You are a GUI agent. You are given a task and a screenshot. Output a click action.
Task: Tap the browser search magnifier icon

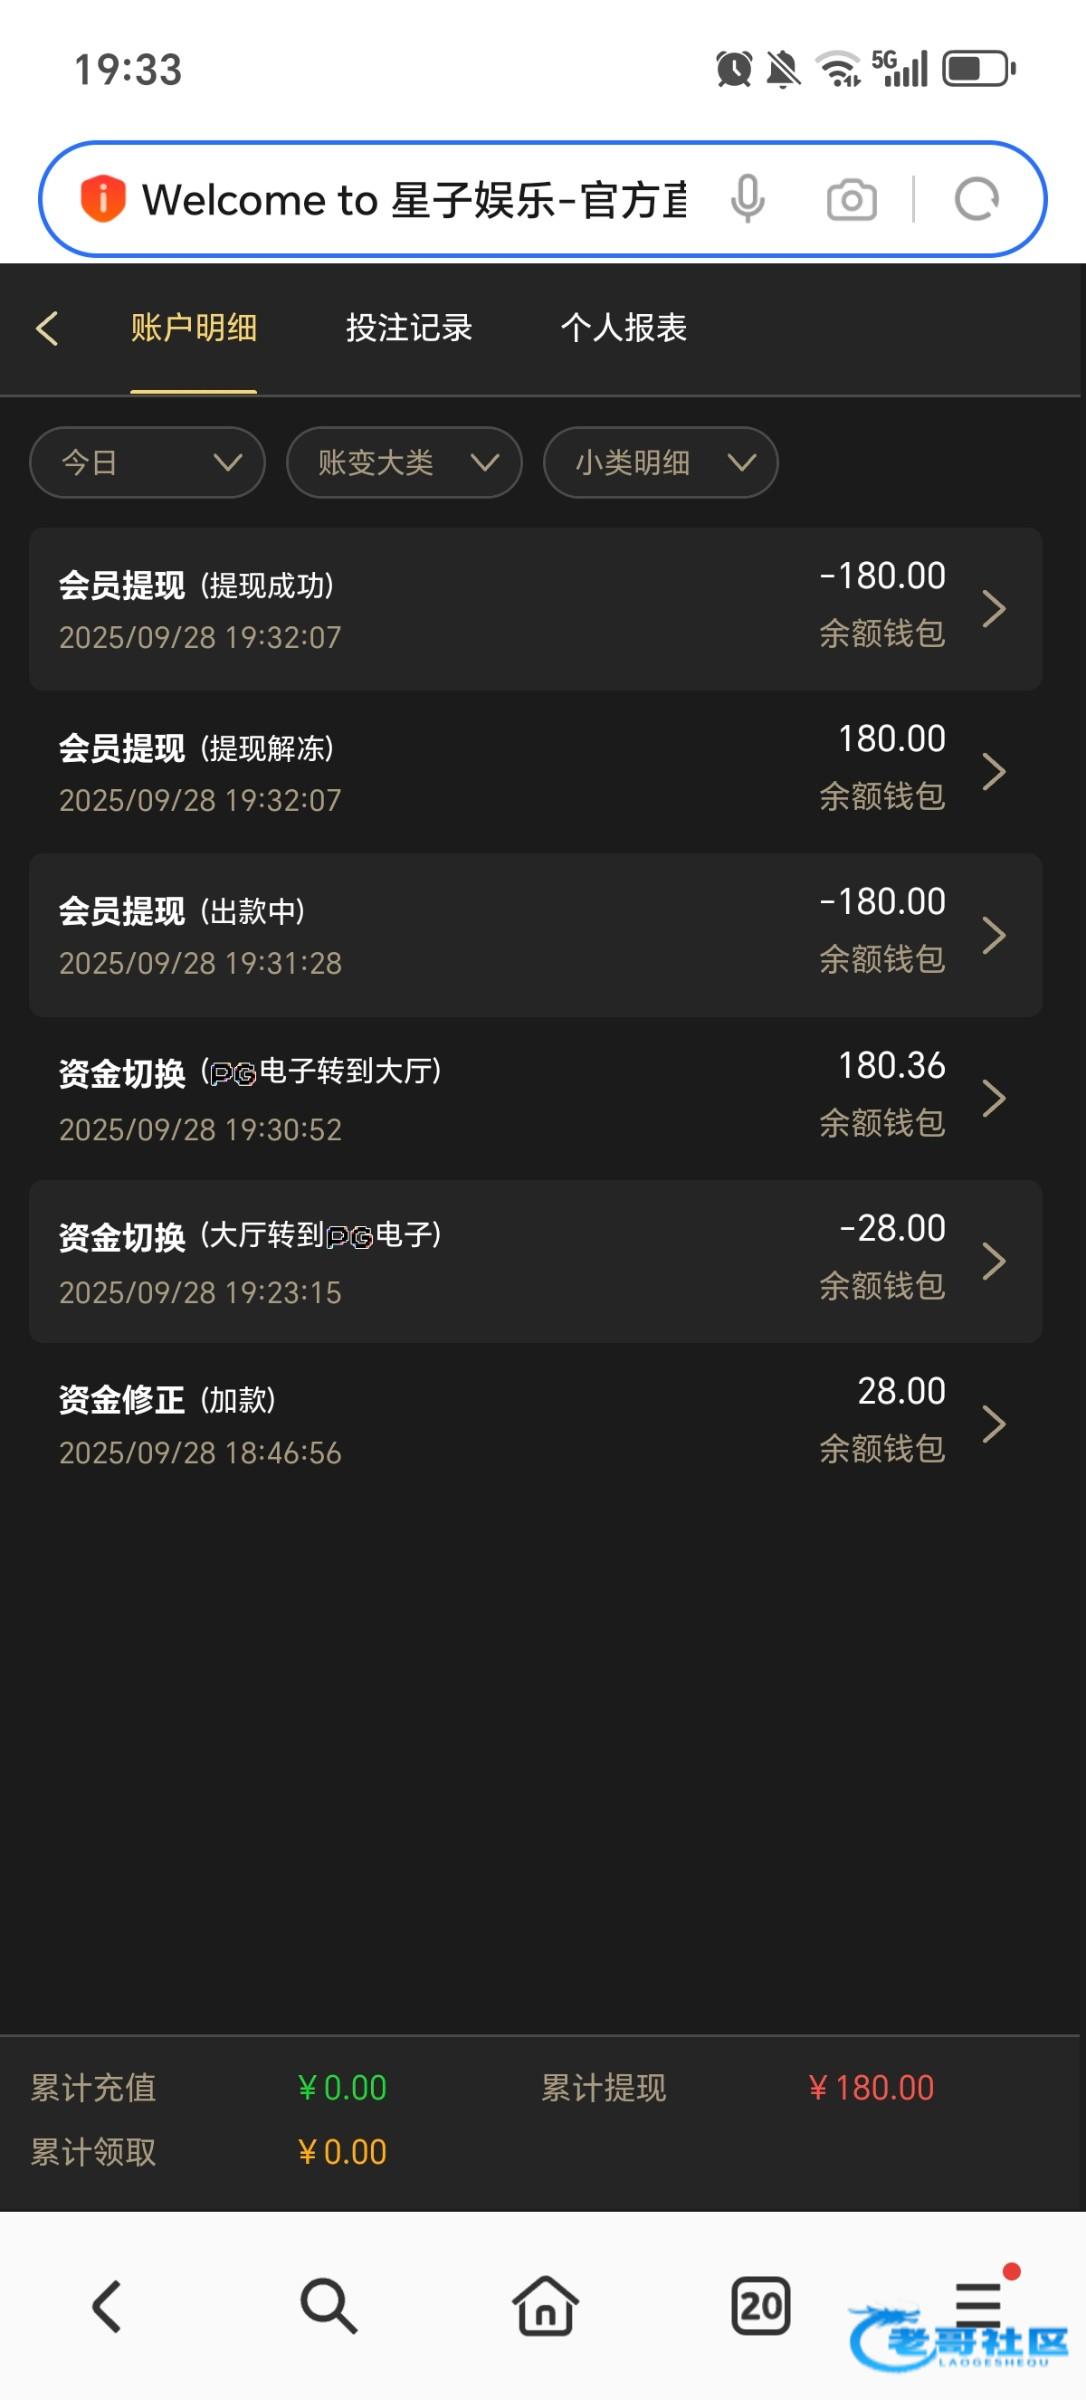(328, 2306)
